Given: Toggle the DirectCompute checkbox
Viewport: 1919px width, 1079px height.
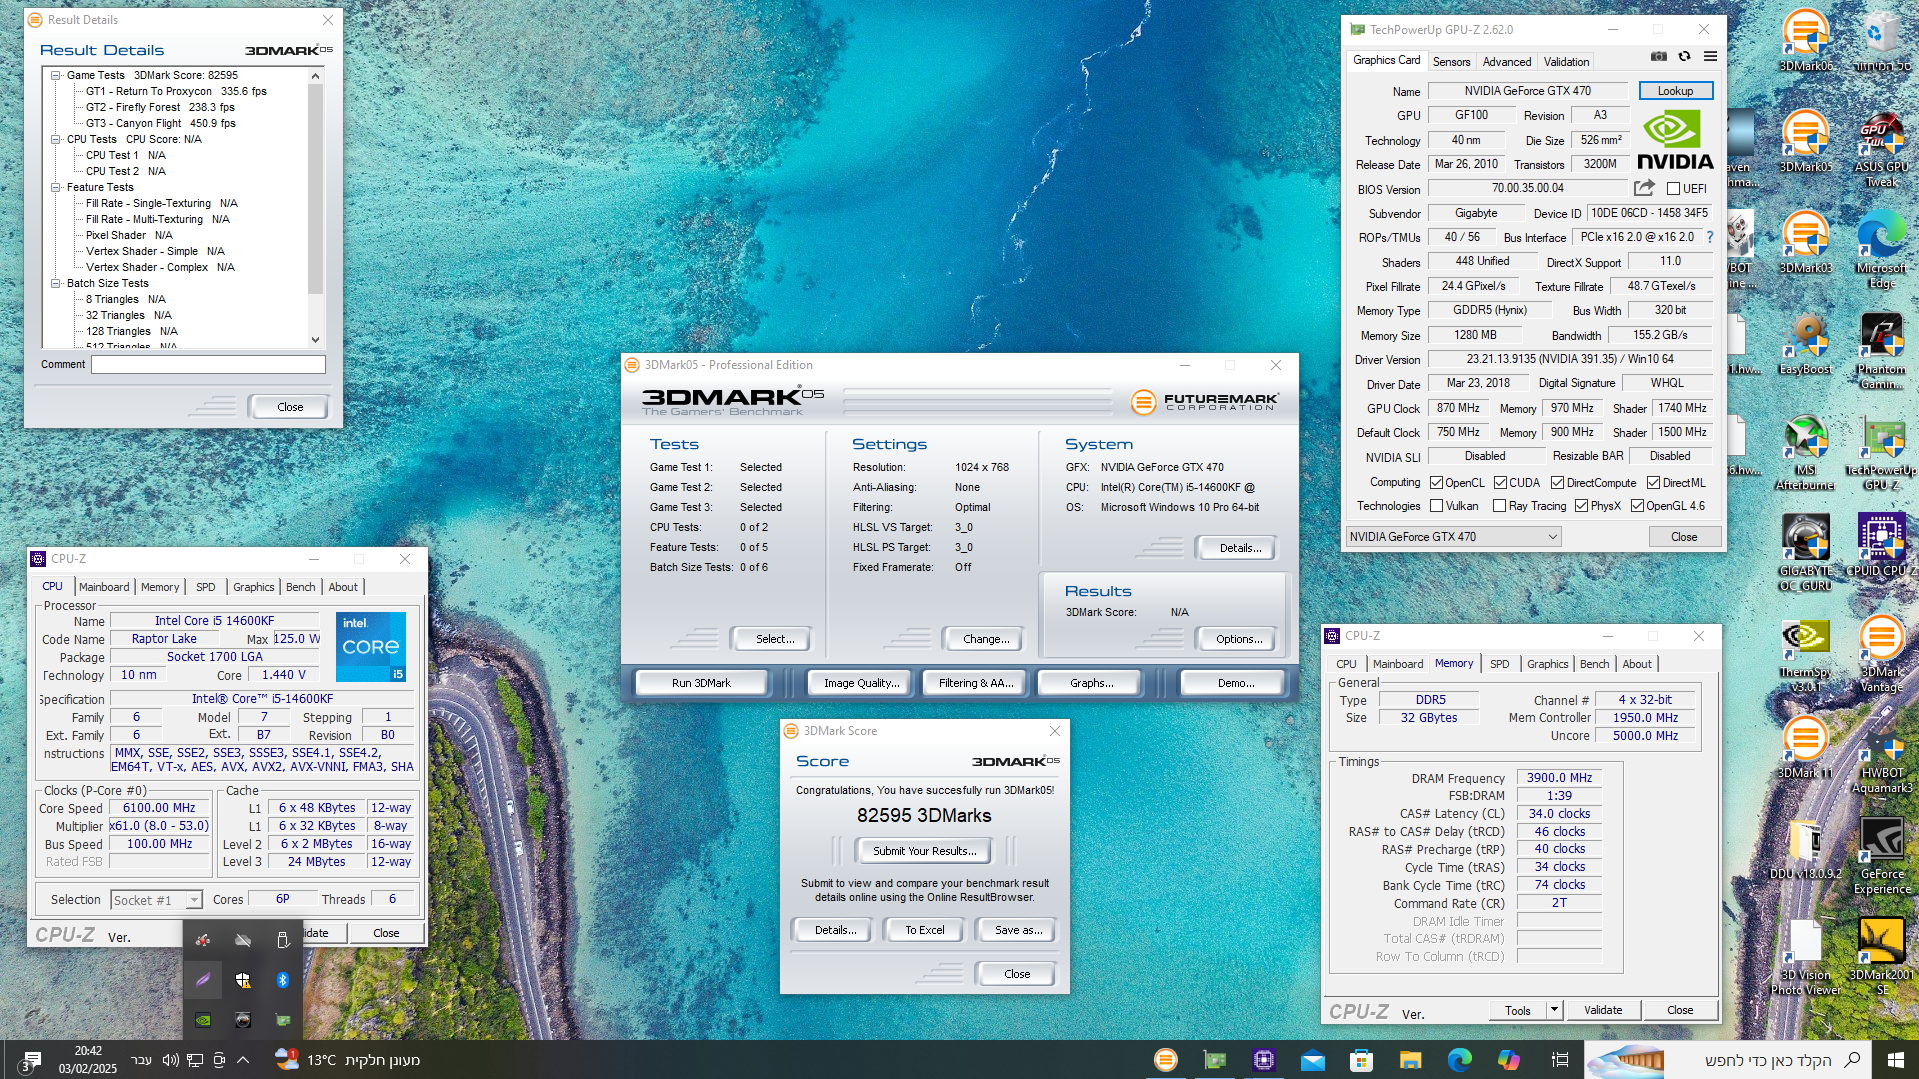Looking at the screenshot, I should pyautogui.click(x=1557, y=482).
